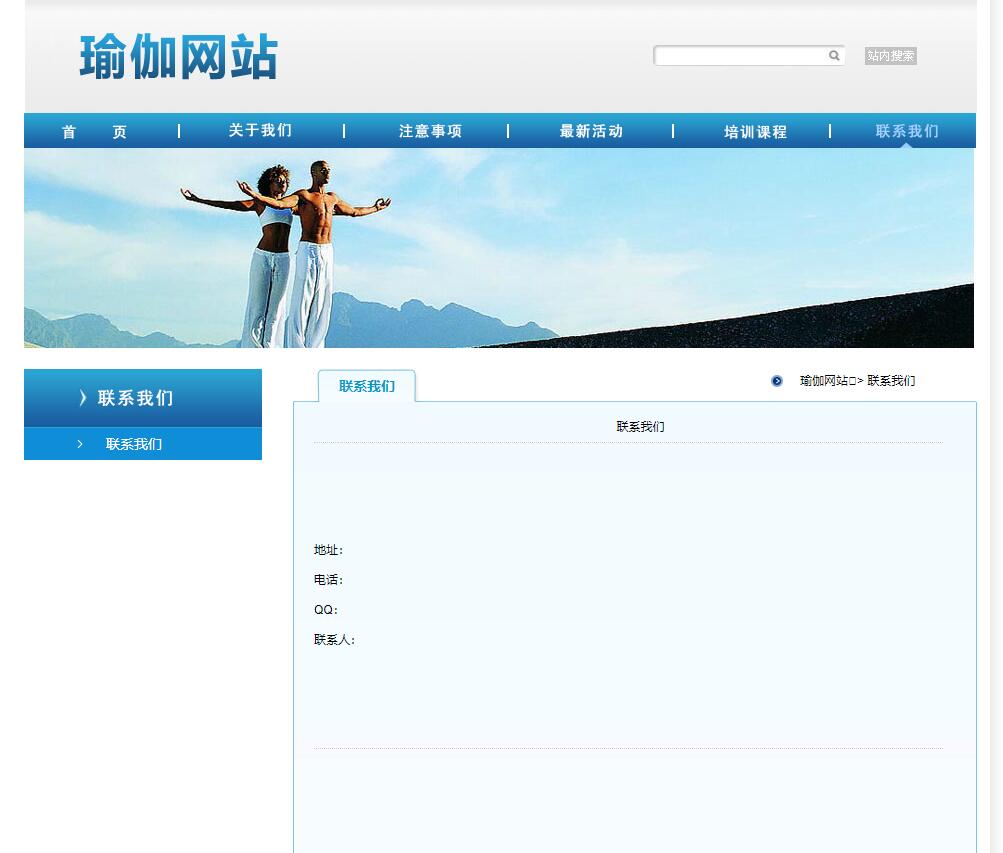The image size is (1003, 853).
Task: Select 注意事项 from the navigation bar
Action: click(x=430, y=131)
